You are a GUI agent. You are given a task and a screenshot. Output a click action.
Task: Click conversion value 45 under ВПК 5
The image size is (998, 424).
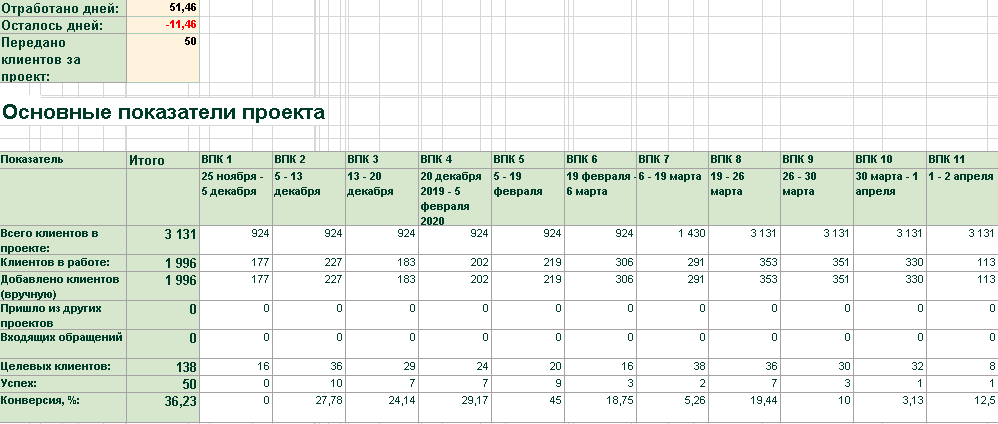click(x=528, y=407)
